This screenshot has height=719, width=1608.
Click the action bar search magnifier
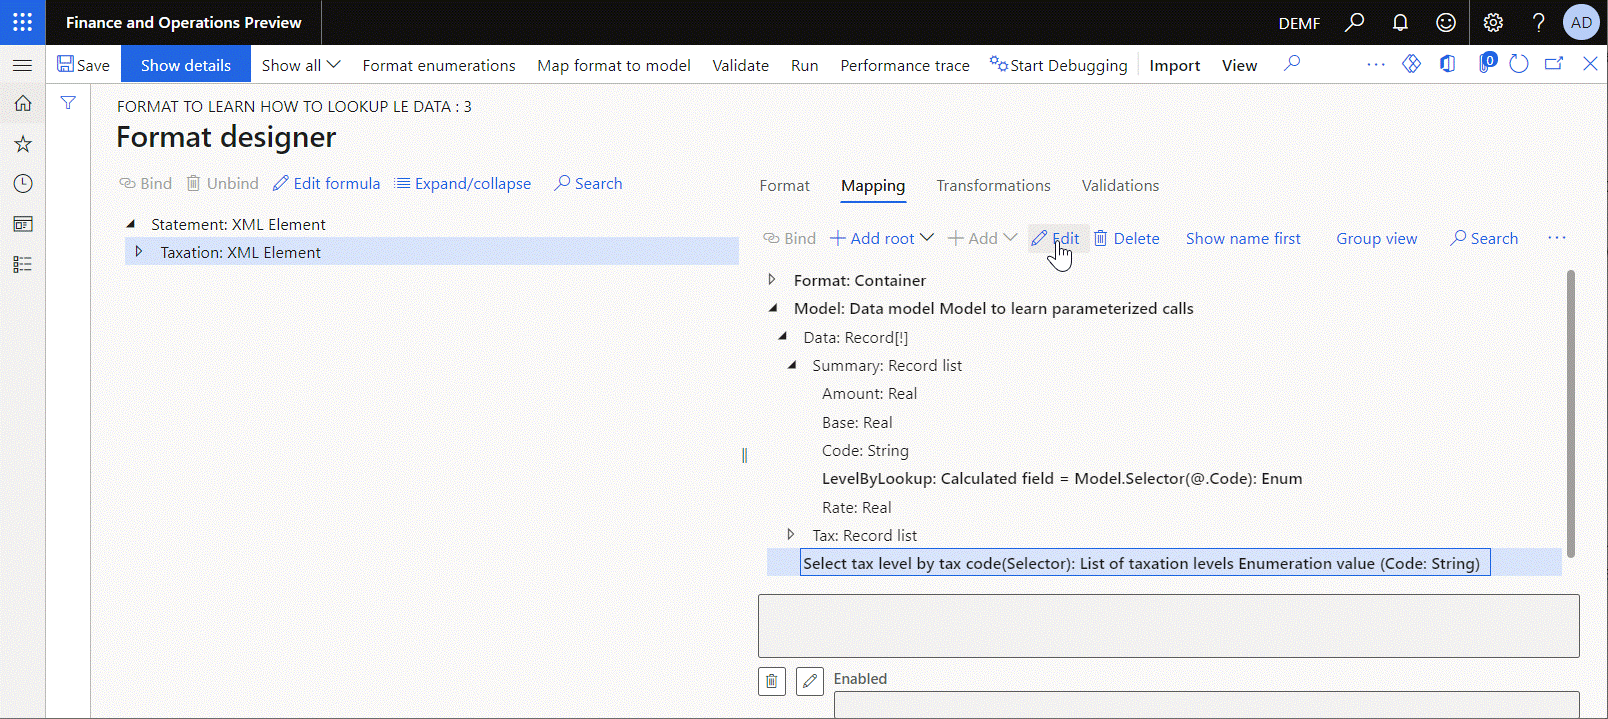(1292, 64)
